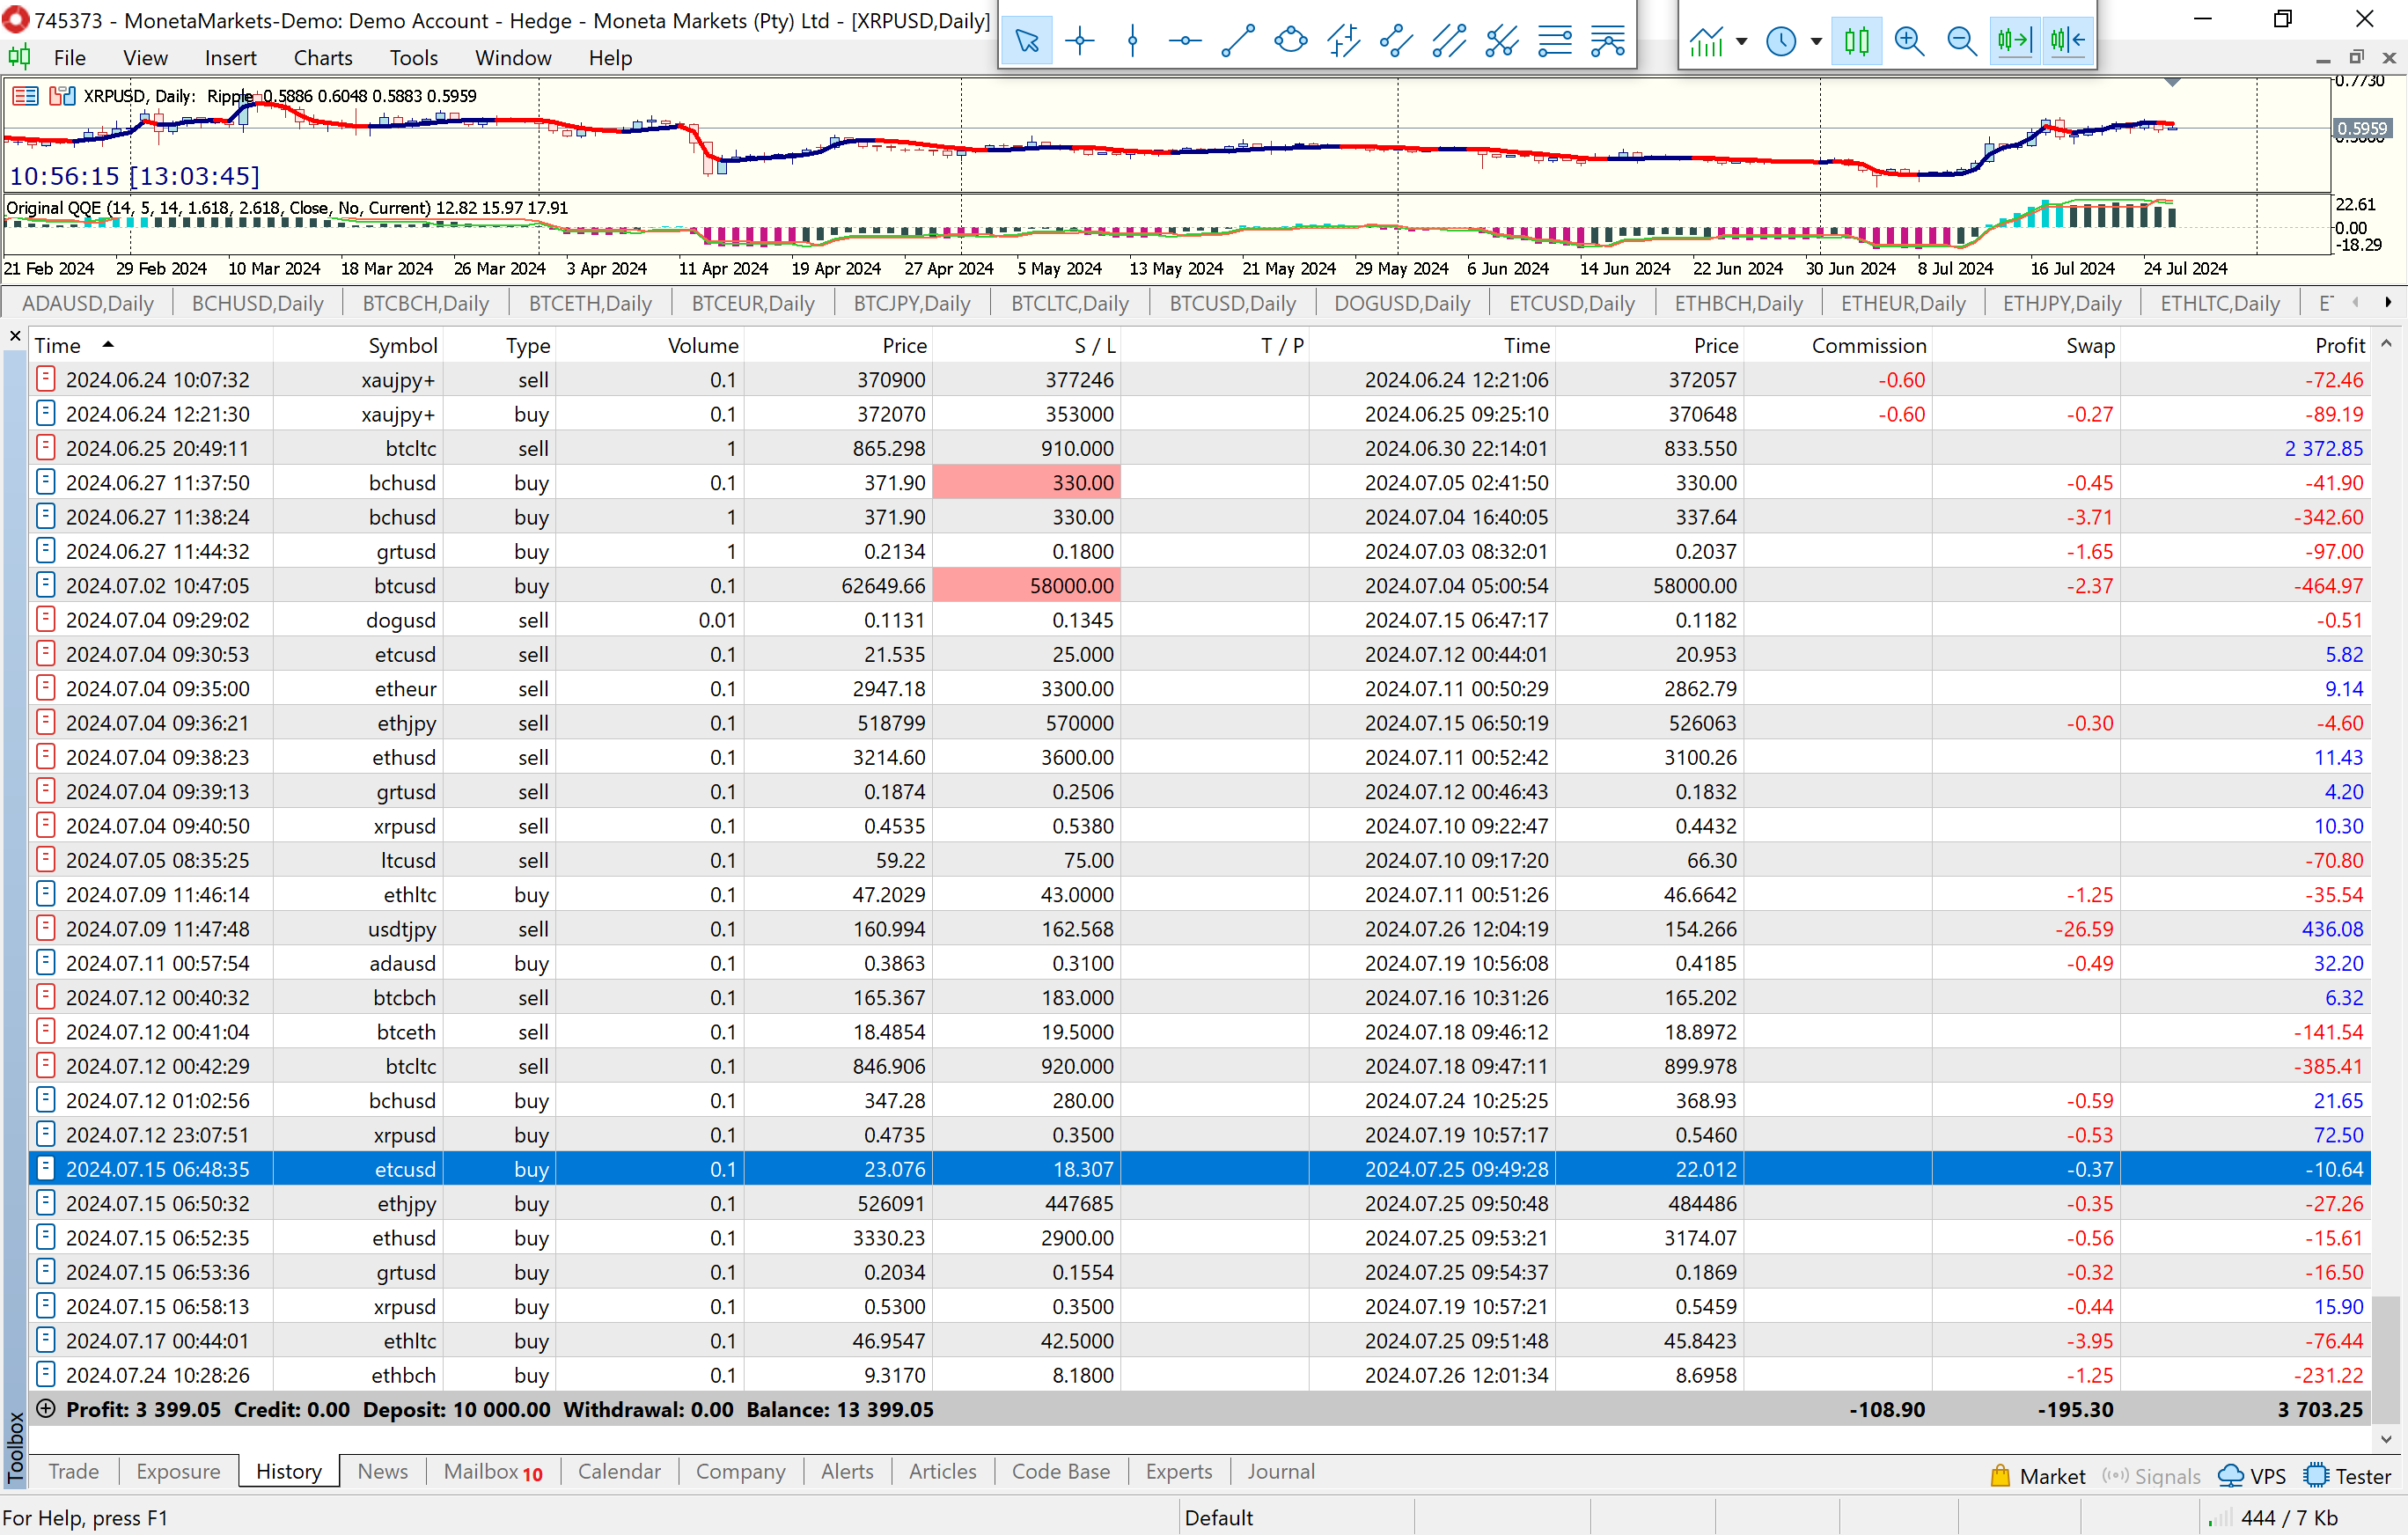2408x1535 pixels.
Task: Open the BTCUSD,Daily chart tab
Action: pos(1232,303)
